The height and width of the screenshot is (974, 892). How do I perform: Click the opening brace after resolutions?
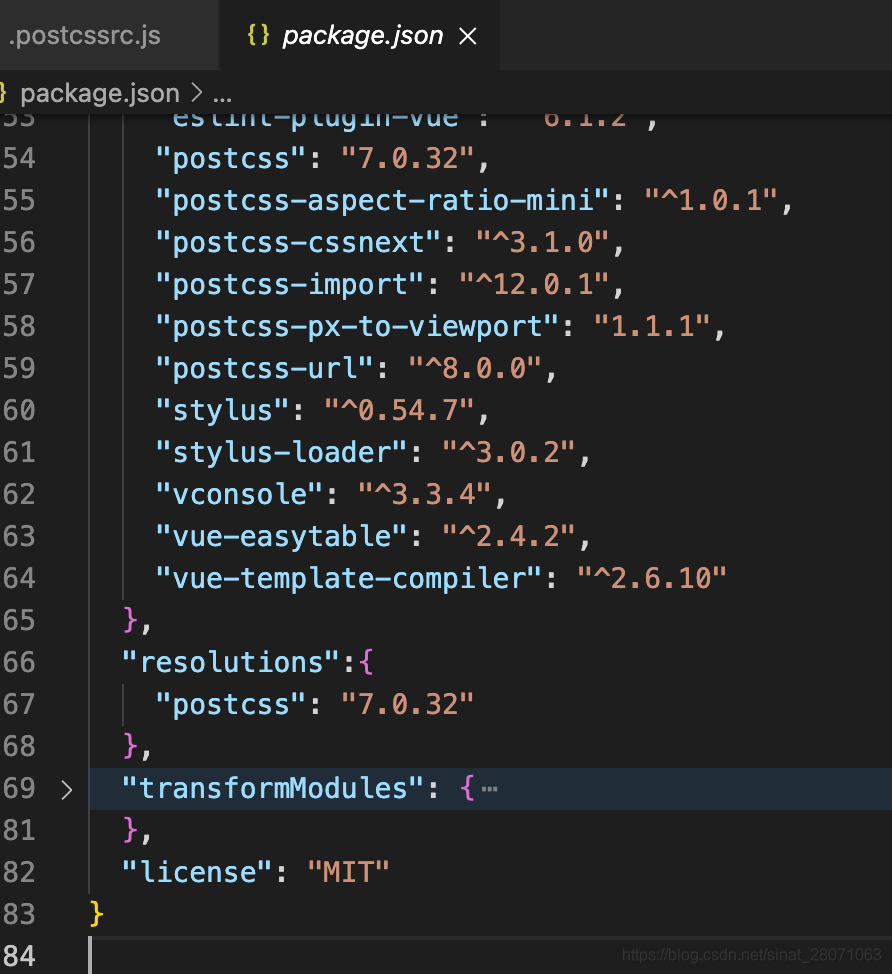[x=366, y=662]
